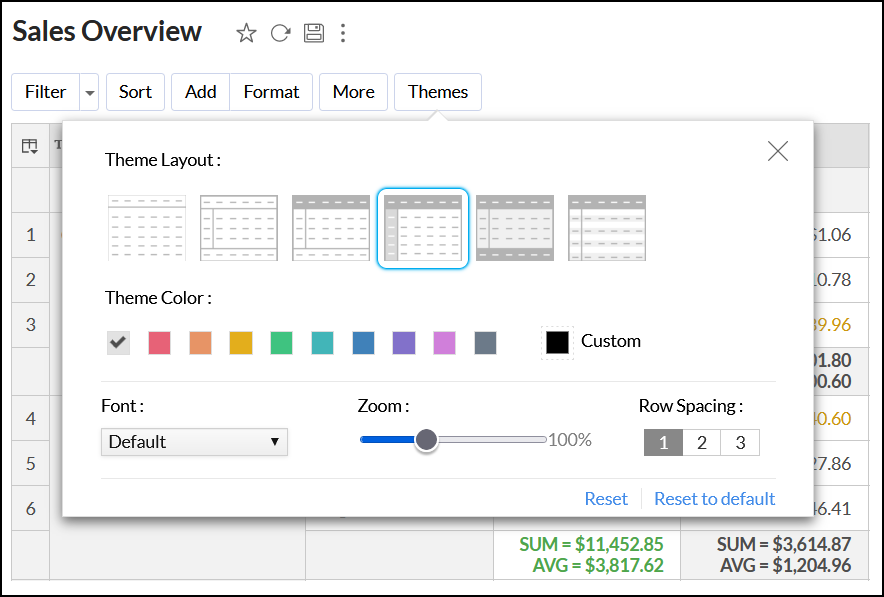Open the three-dot more options menu

pos(343,33)
